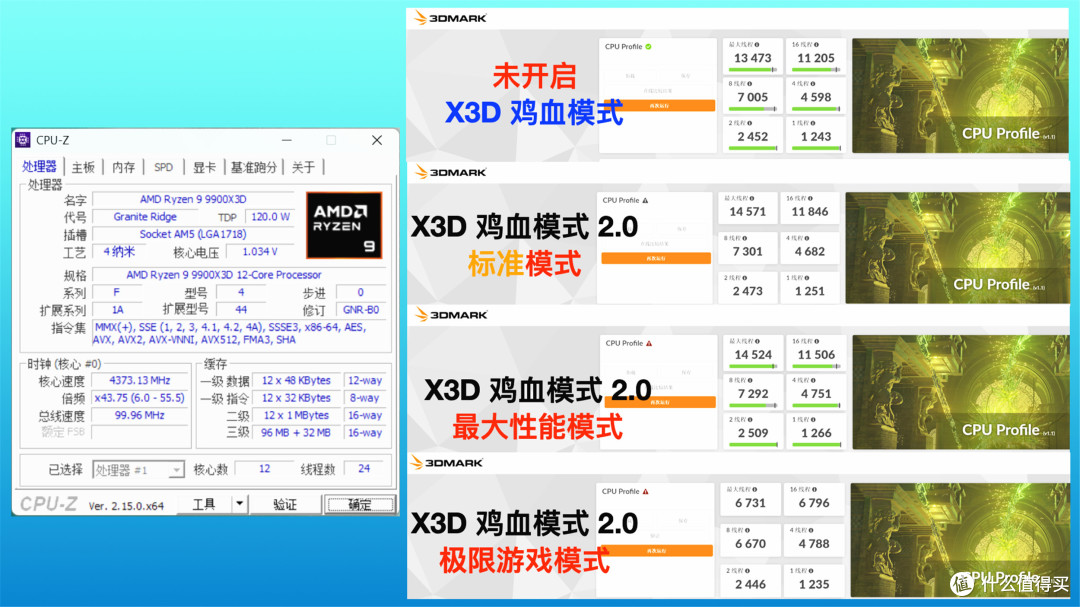Open the 内存 tab in CPU-Z

pyautogui.click(x=123, y=167)
